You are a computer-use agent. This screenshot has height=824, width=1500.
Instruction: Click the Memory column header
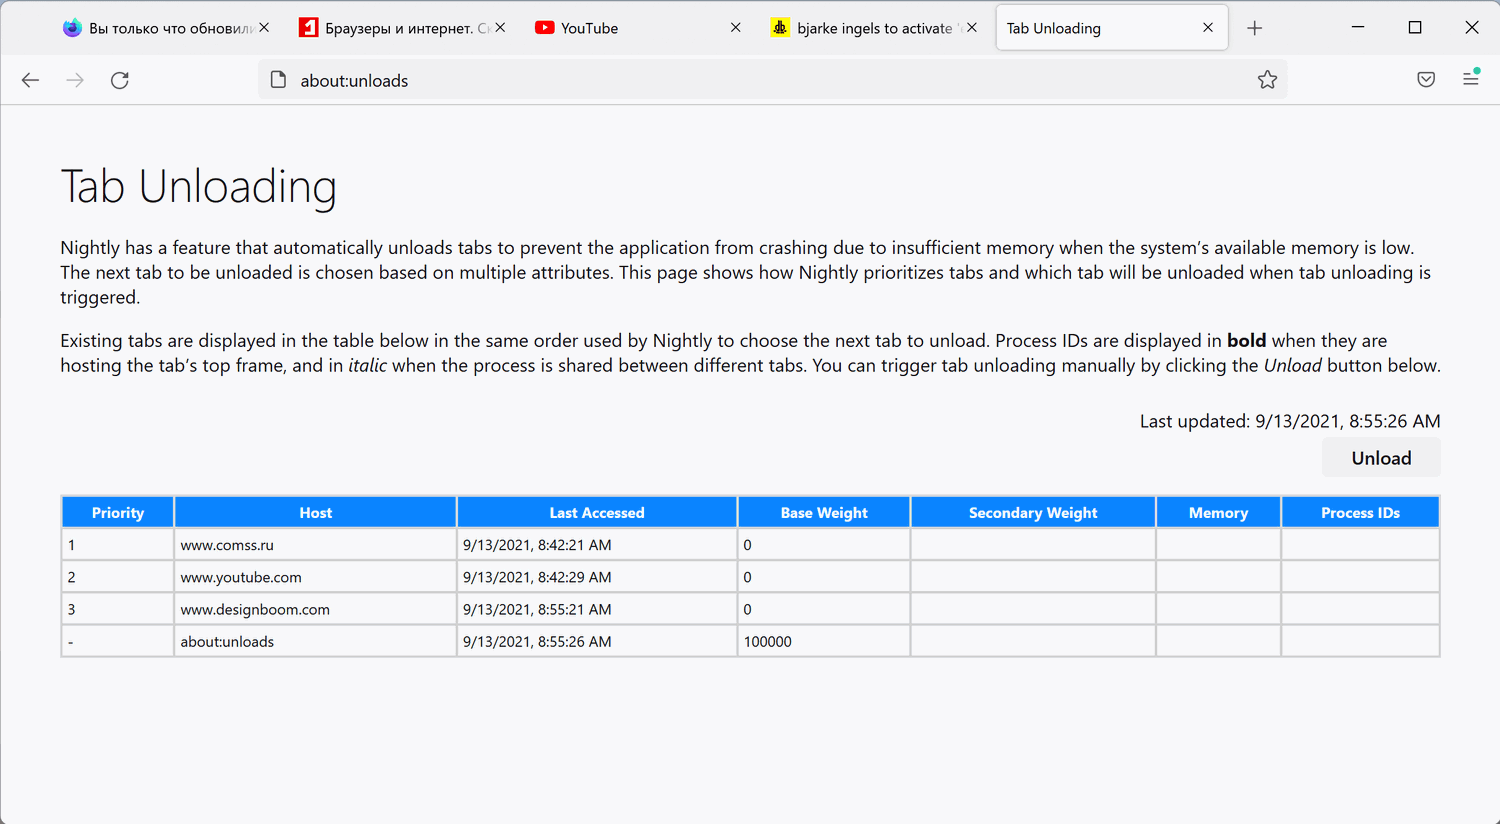pos(1218,513)
